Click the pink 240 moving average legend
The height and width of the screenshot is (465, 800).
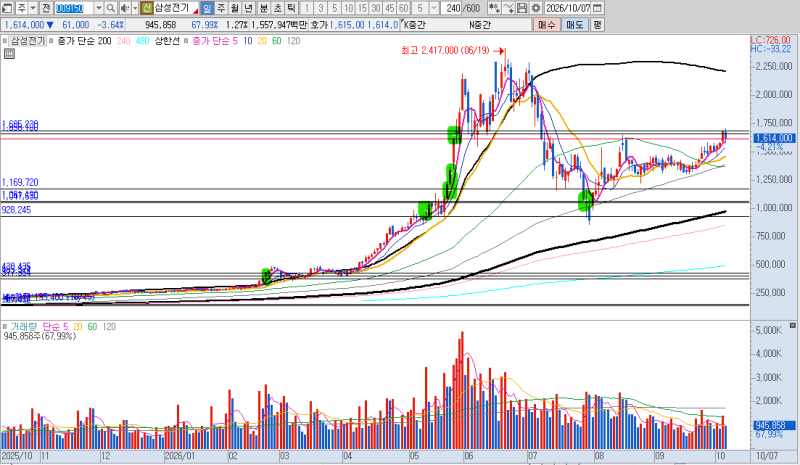[123, 41]
